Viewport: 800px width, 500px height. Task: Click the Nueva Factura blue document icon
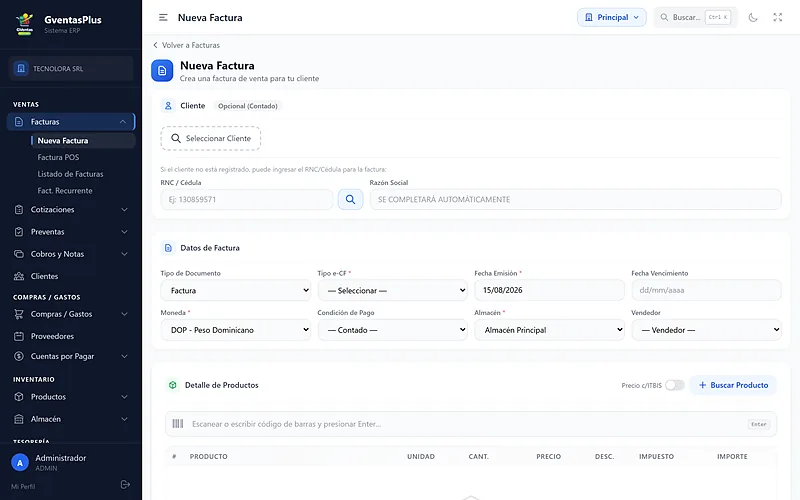pos(162,70)
